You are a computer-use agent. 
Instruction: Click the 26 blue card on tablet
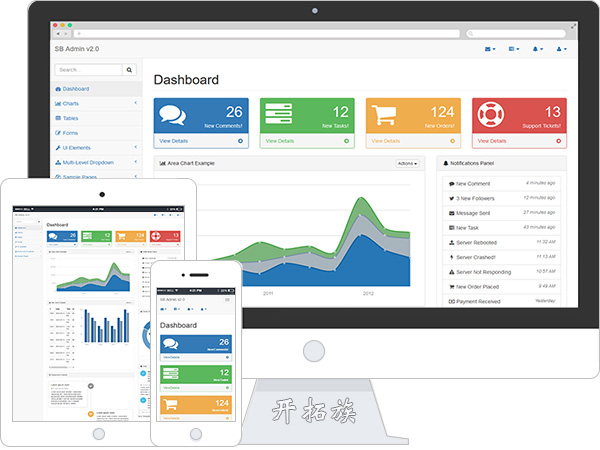click(62, 238)
